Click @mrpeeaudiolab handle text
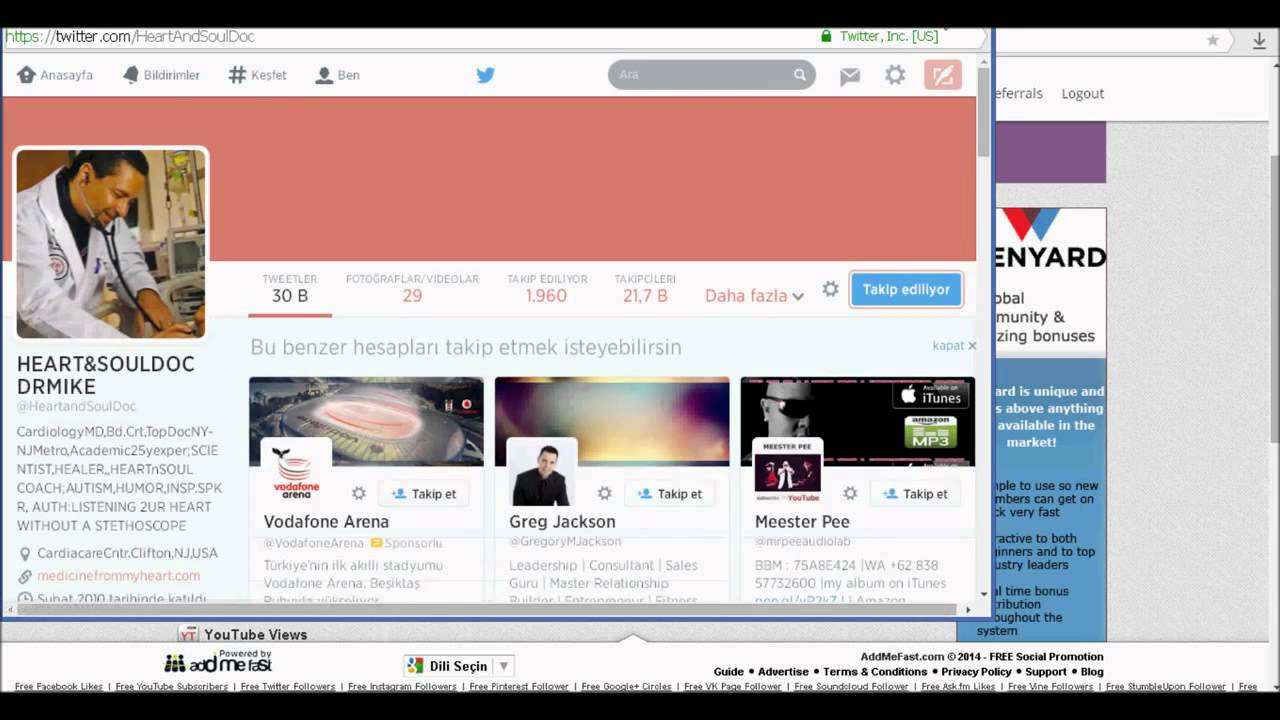Viewport: 1280px width, 720px height. pyautogui.click(x=802, y=541)
